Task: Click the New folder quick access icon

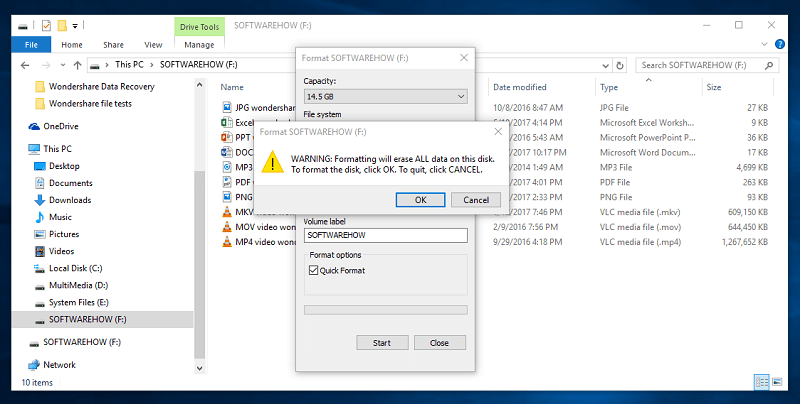Action: coord(62,26)
